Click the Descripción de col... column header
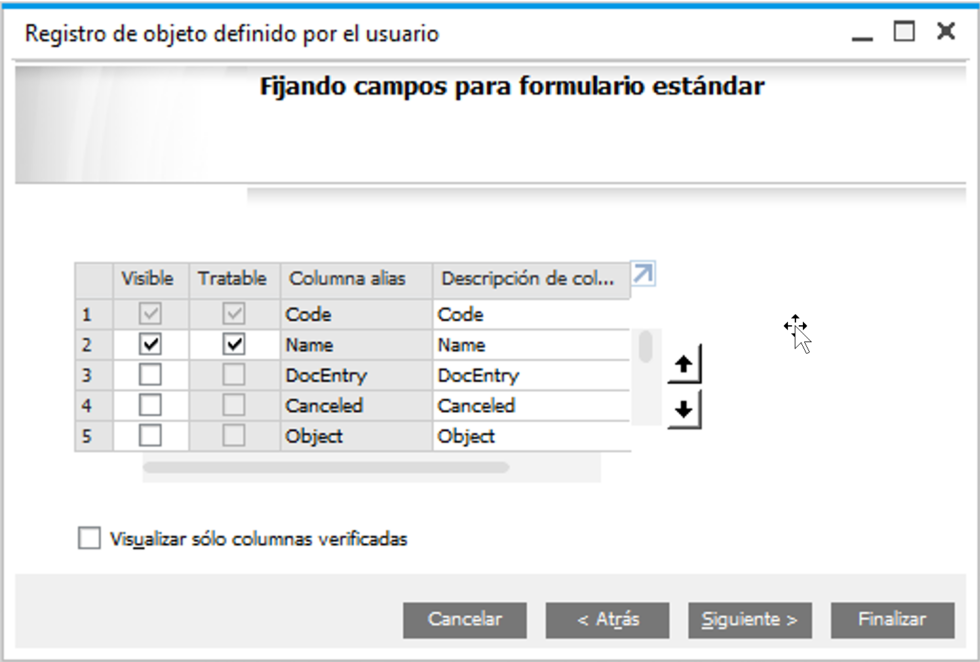This screenshot has width=980, height=662. 531,280
